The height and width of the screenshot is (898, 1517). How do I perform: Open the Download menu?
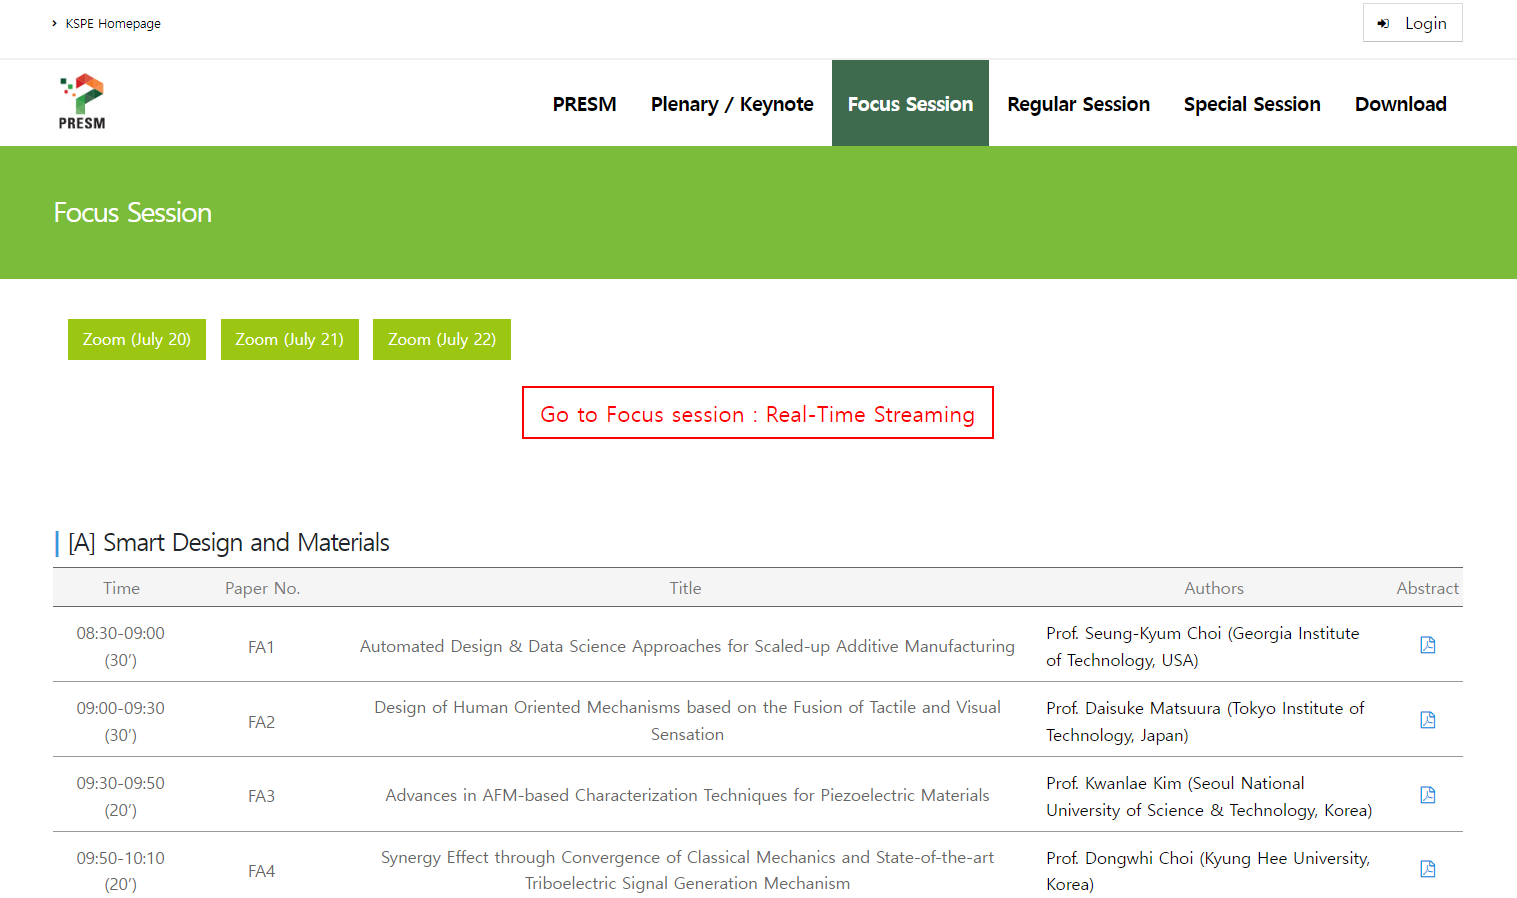(1400, 104)
